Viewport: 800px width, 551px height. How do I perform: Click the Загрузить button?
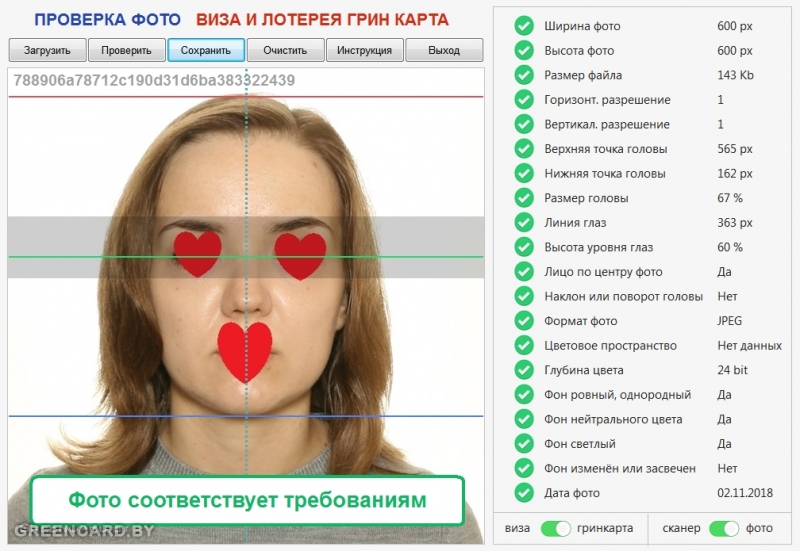tap(47, 51)
